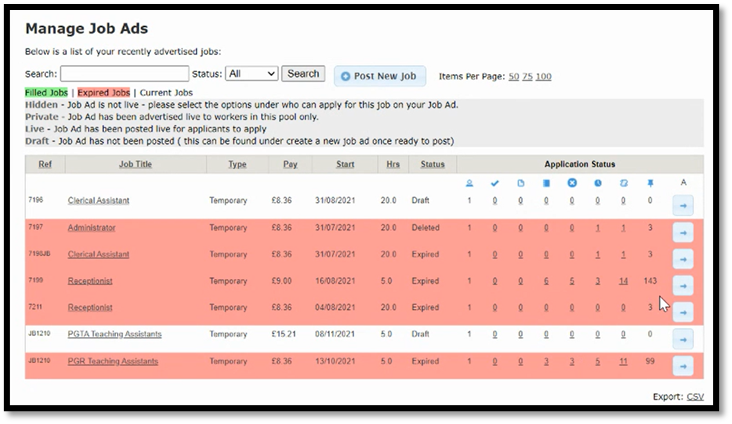Show 50 items per page
732x424 pixels.
514,77
